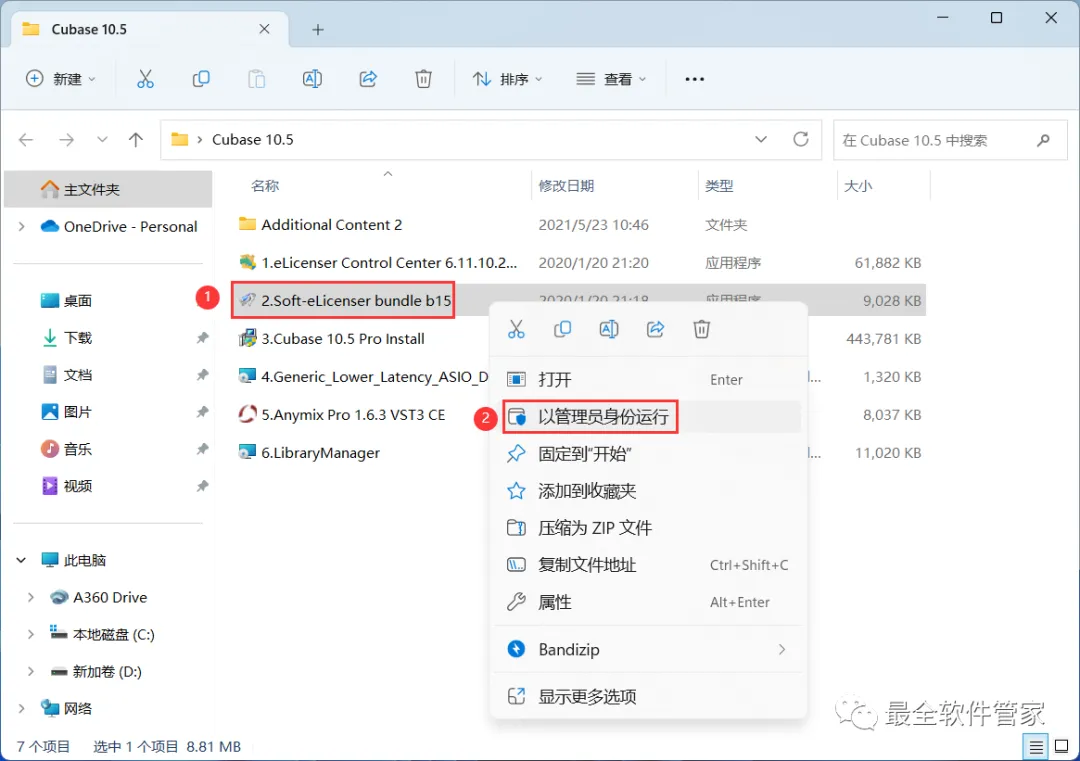The height and width of the screenshot is (761, 1080).
Task: Collapse the 此电脑 tree node
Action: point(21,561)
